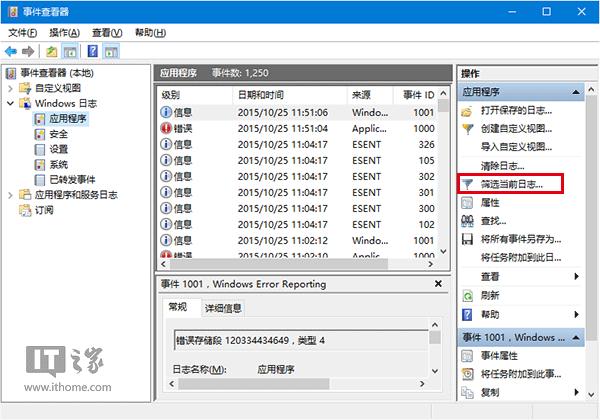The height and width of the screenshot is (420, 600).
Task: Click the event list horizontal scrollbar
Action: tap(278, 264)
